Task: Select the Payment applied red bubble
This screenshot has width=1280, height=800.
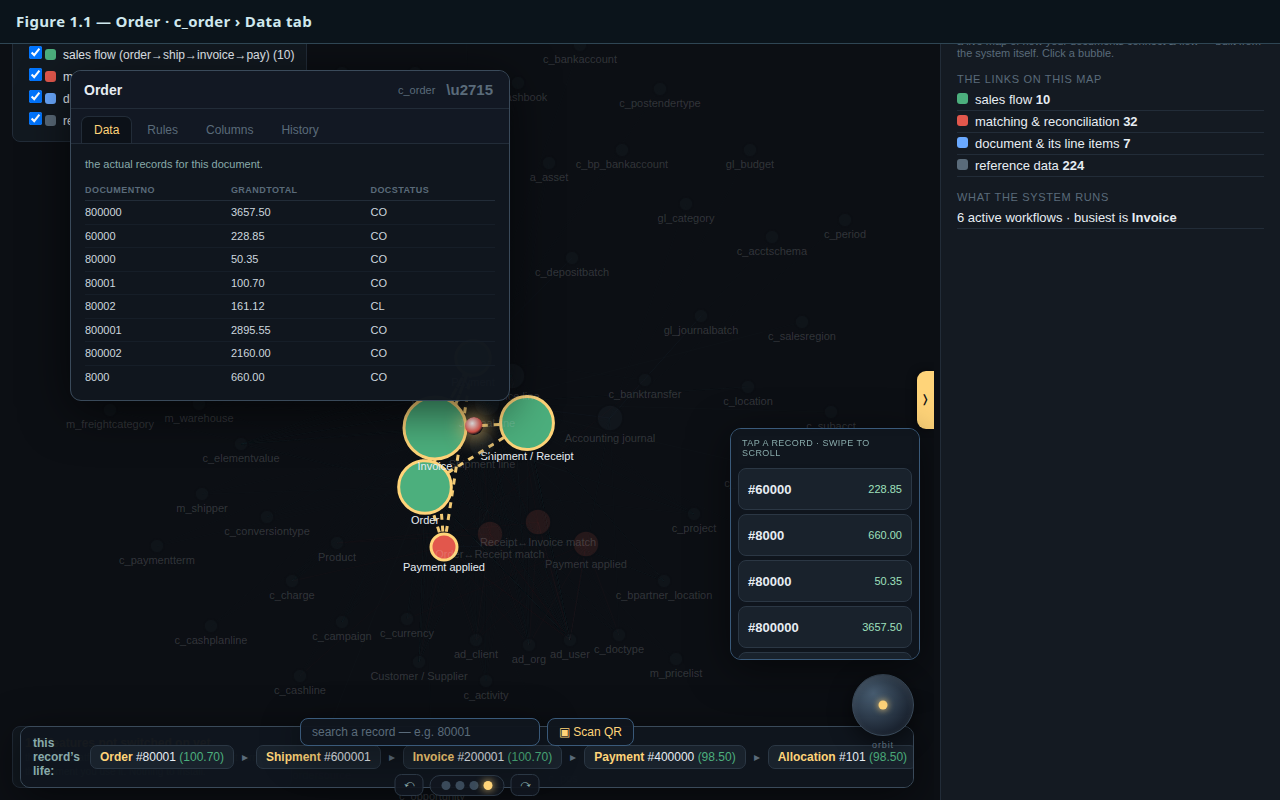Action: pyautogui.click(x=444, y=547)
